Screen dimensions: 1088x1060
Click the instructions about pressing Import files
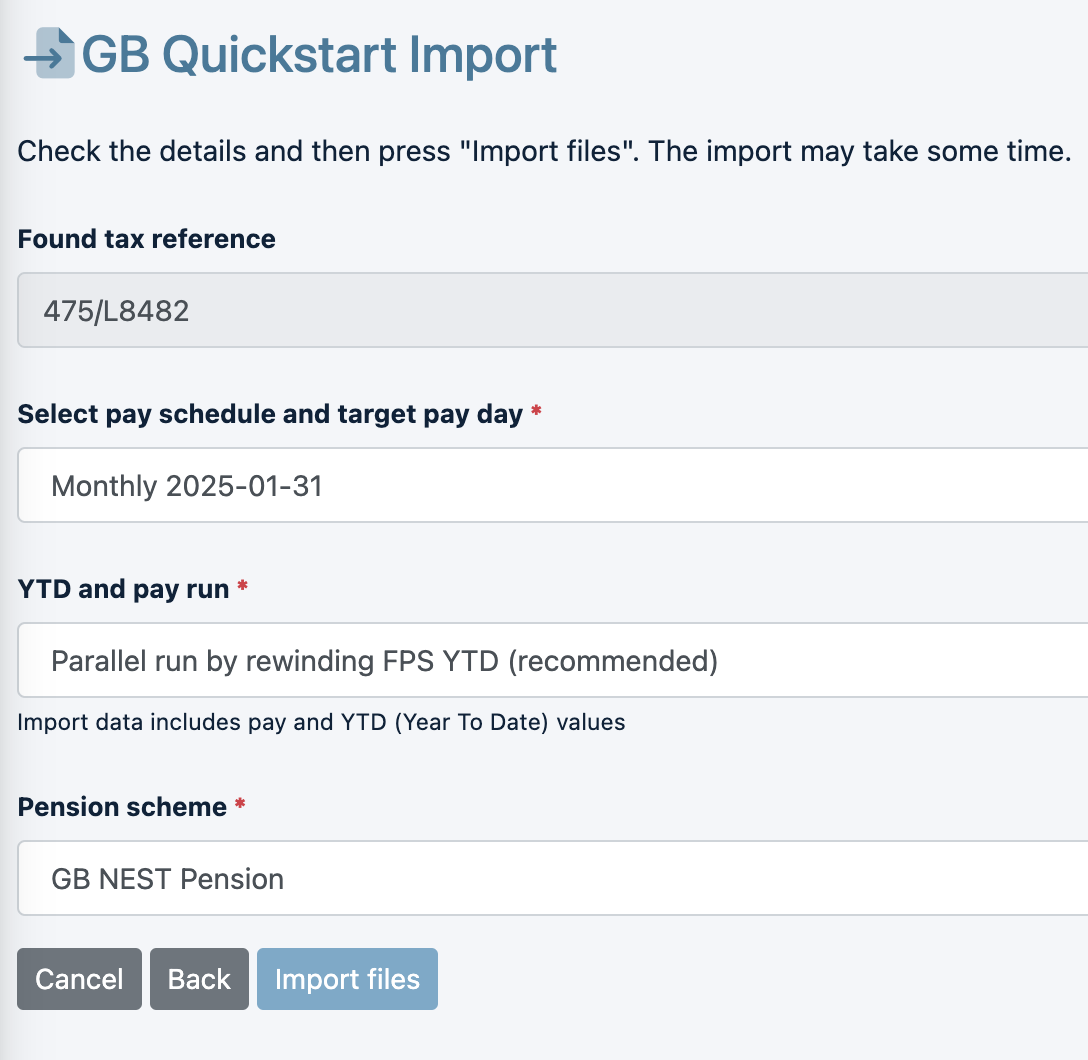(x=543, y=151)
